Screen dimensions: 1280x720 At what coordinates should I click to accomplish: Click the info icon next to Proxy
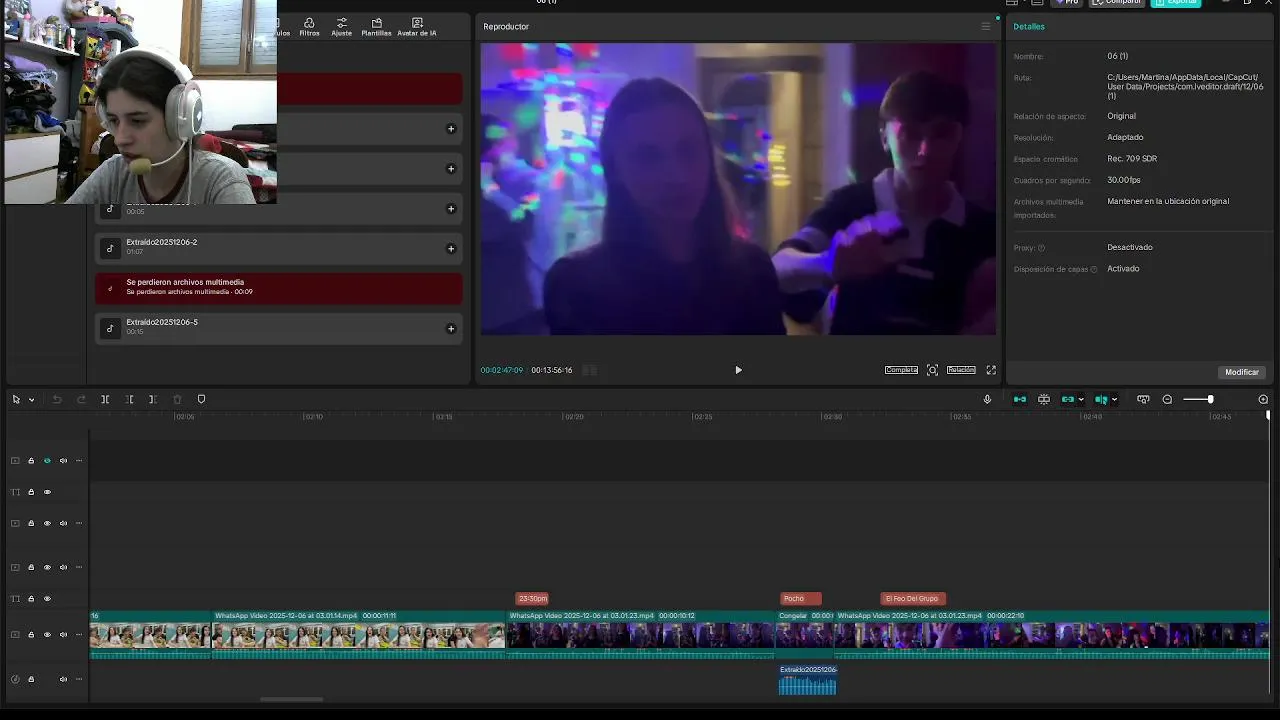[x=1041, y=248]
